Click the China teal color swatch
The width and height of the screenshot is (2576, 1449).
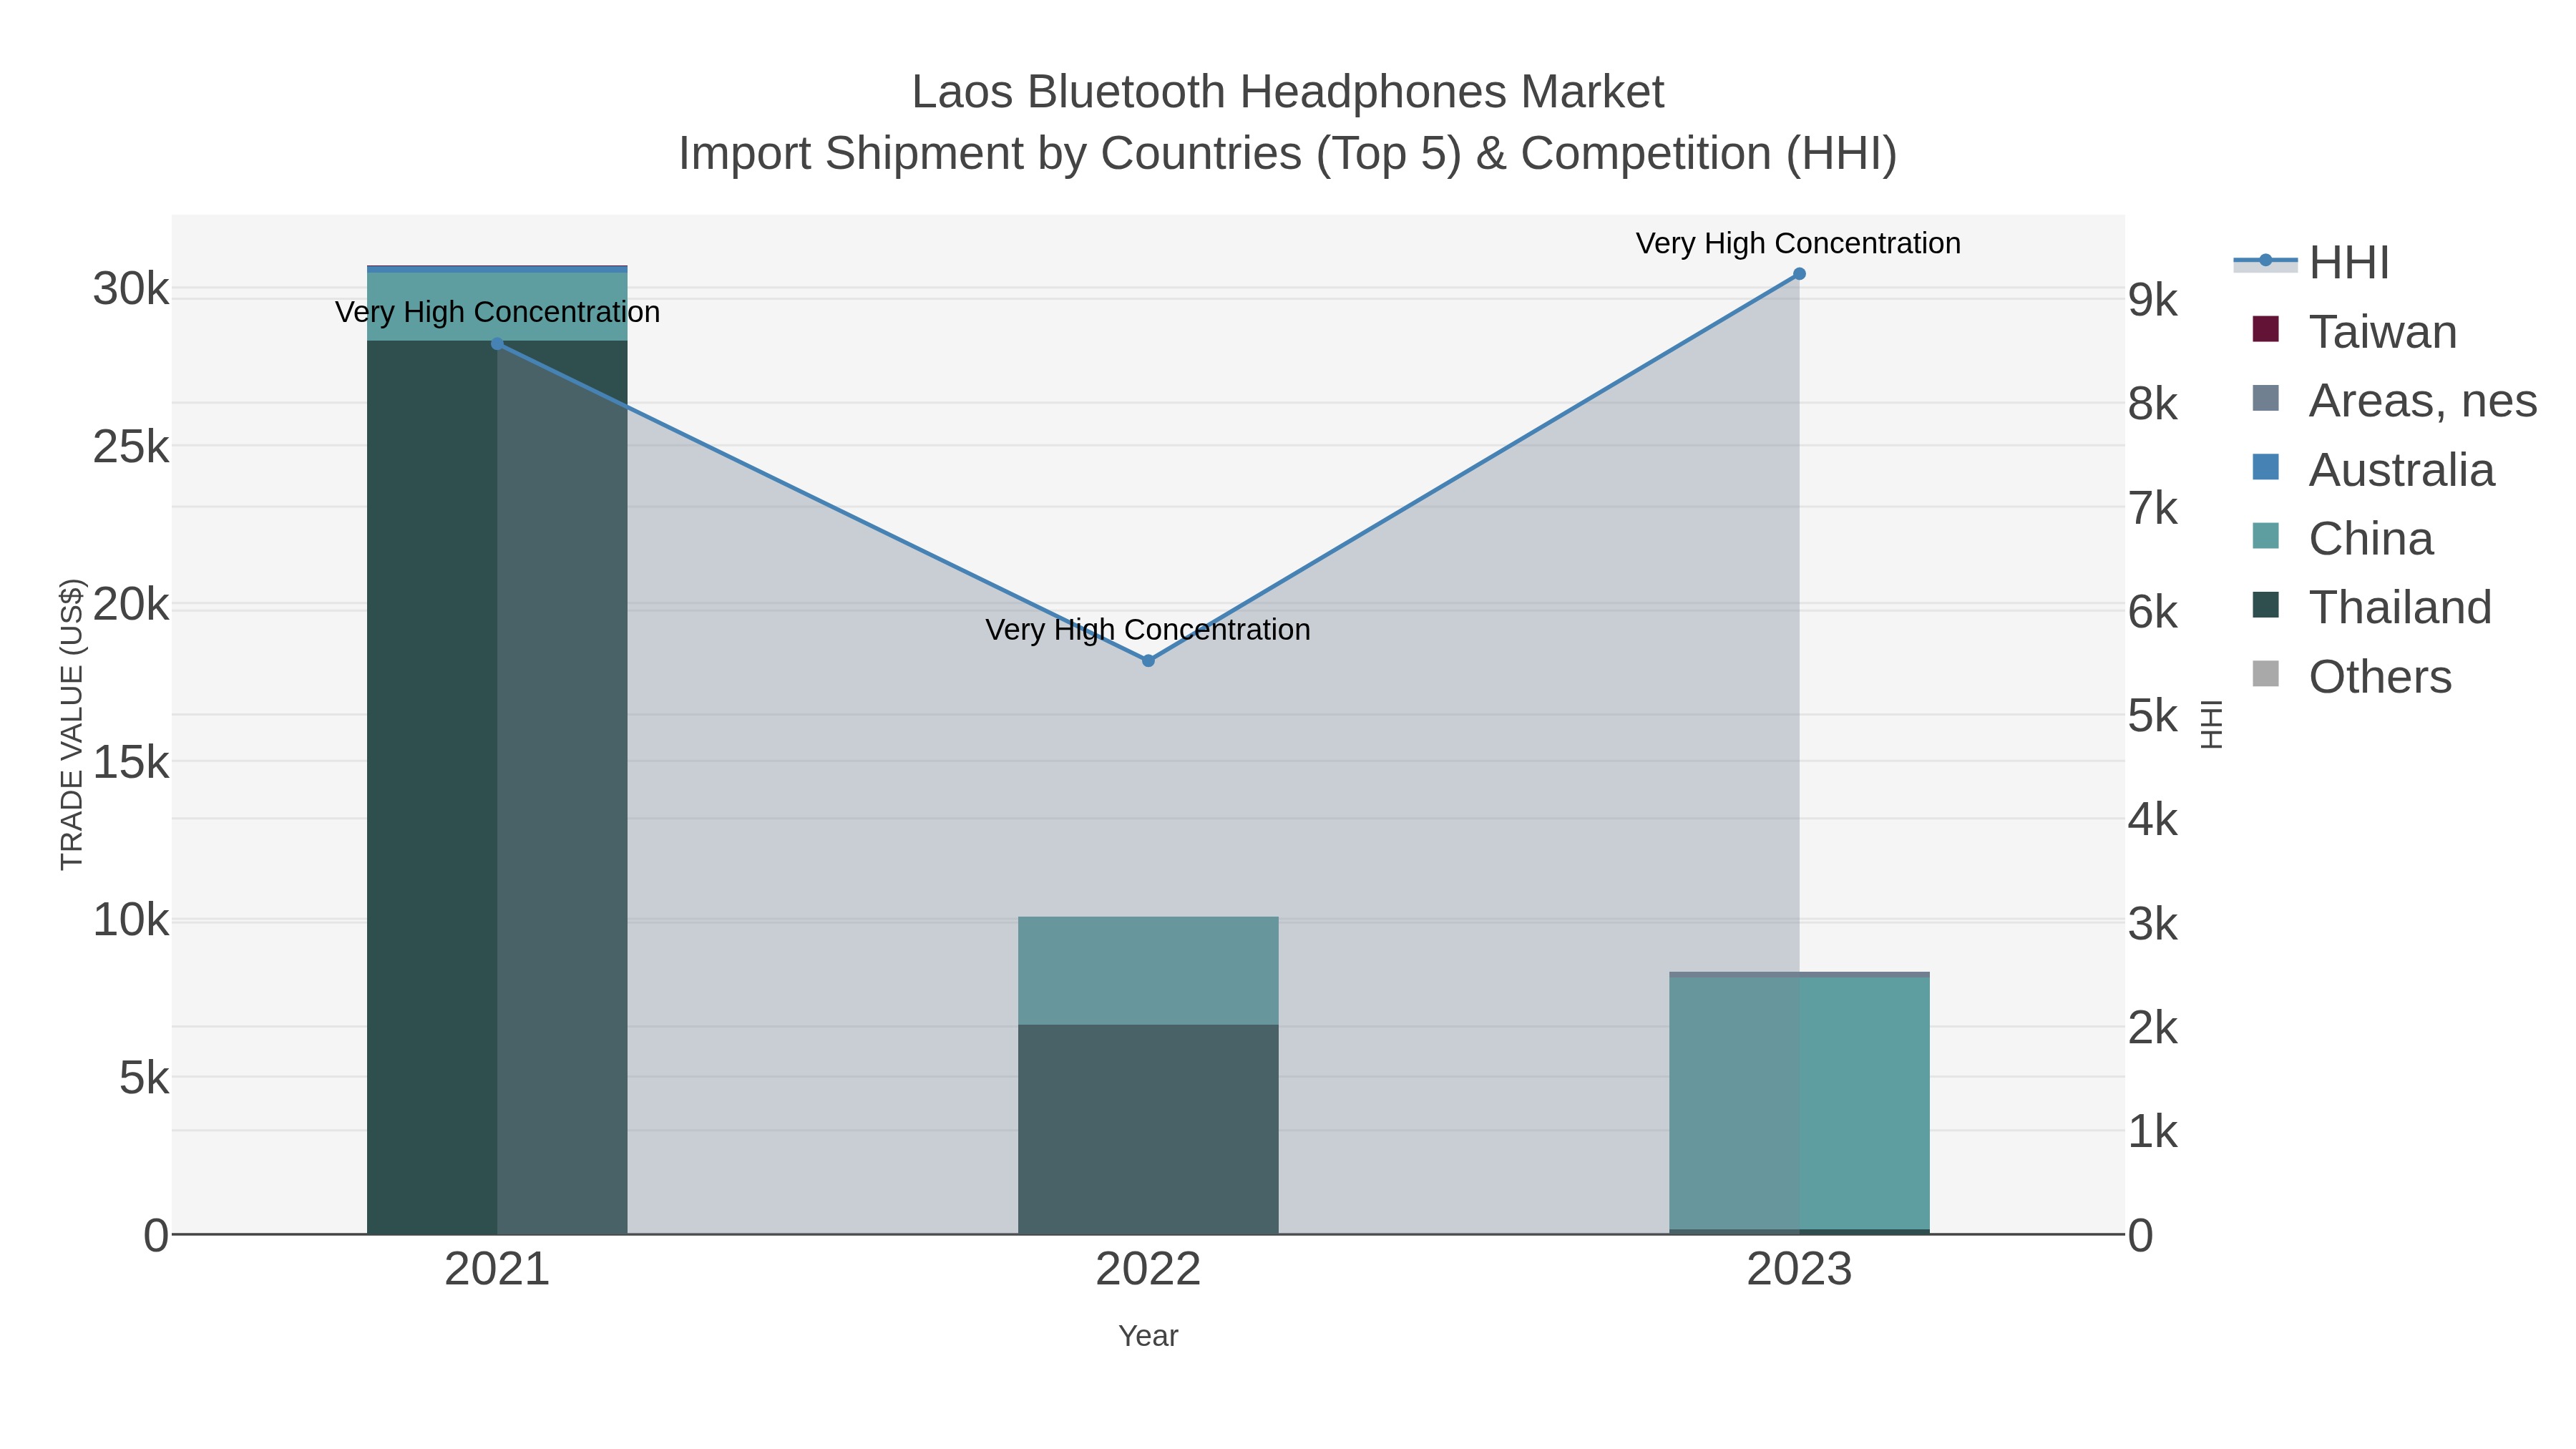pyautogui.click(x=2265, y=536)
